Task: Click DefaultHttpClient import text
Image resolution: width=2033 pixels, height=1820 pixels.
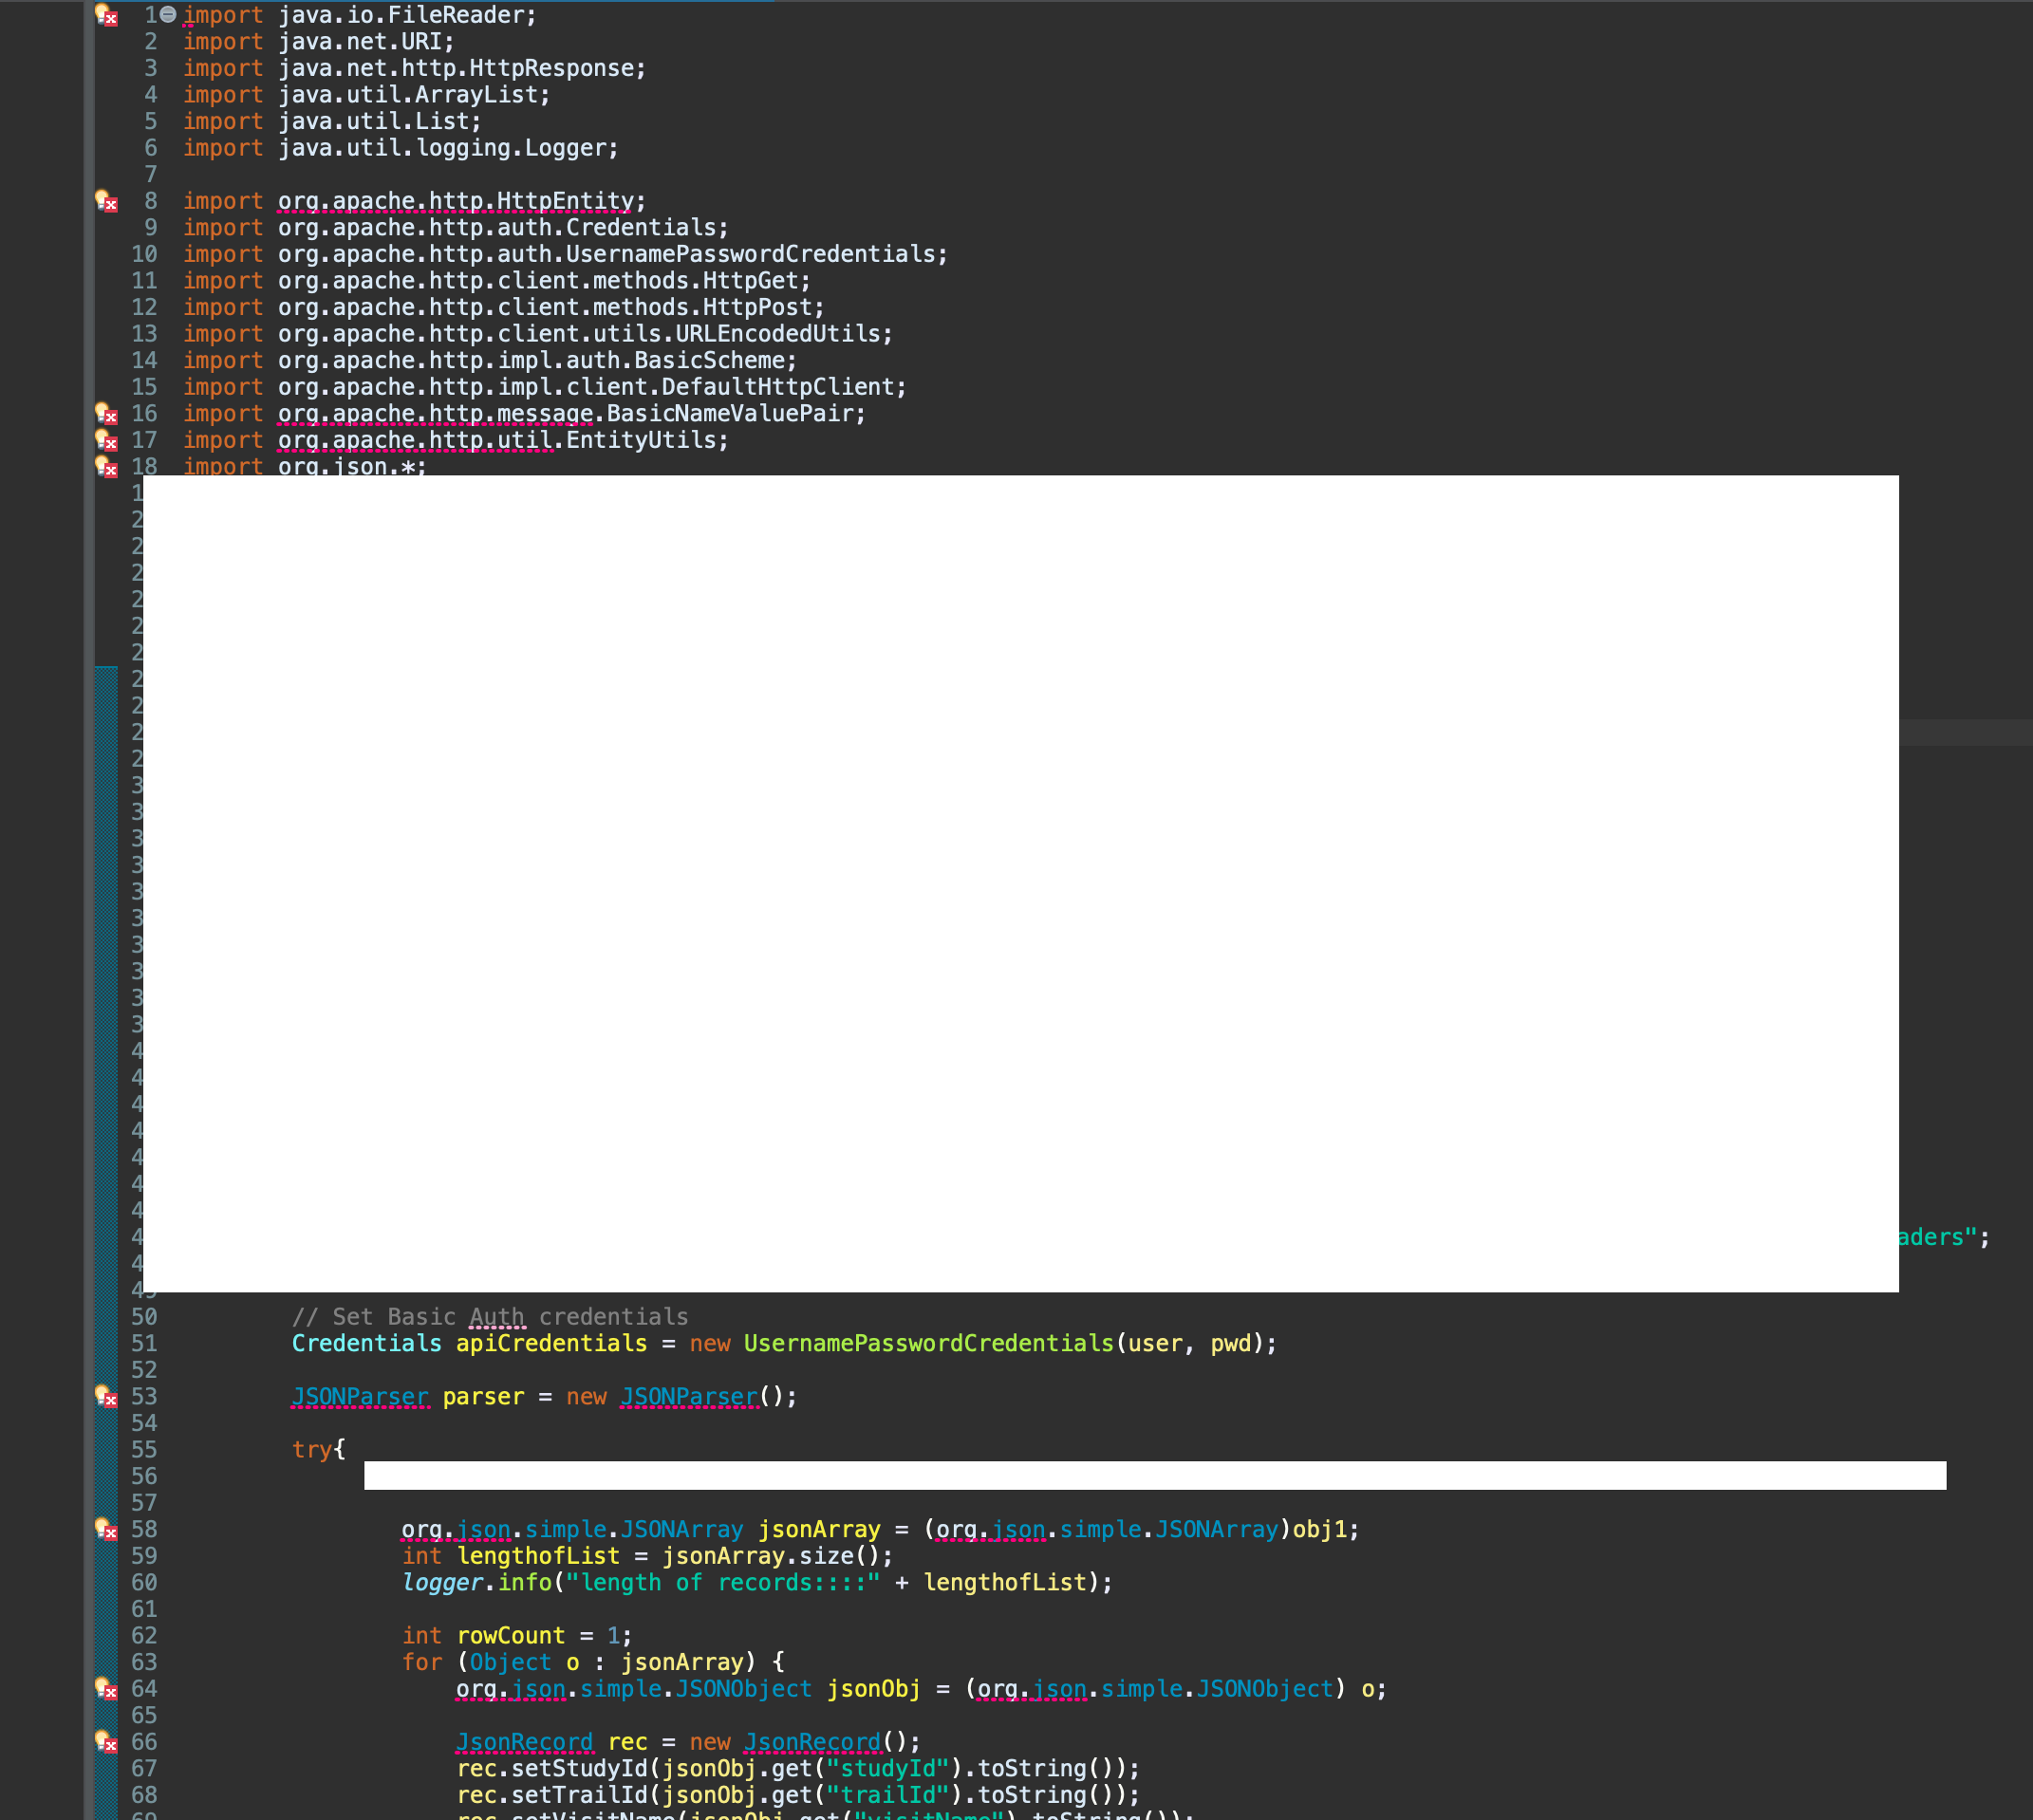Action: pyautogui.click(x=592, y=387)
